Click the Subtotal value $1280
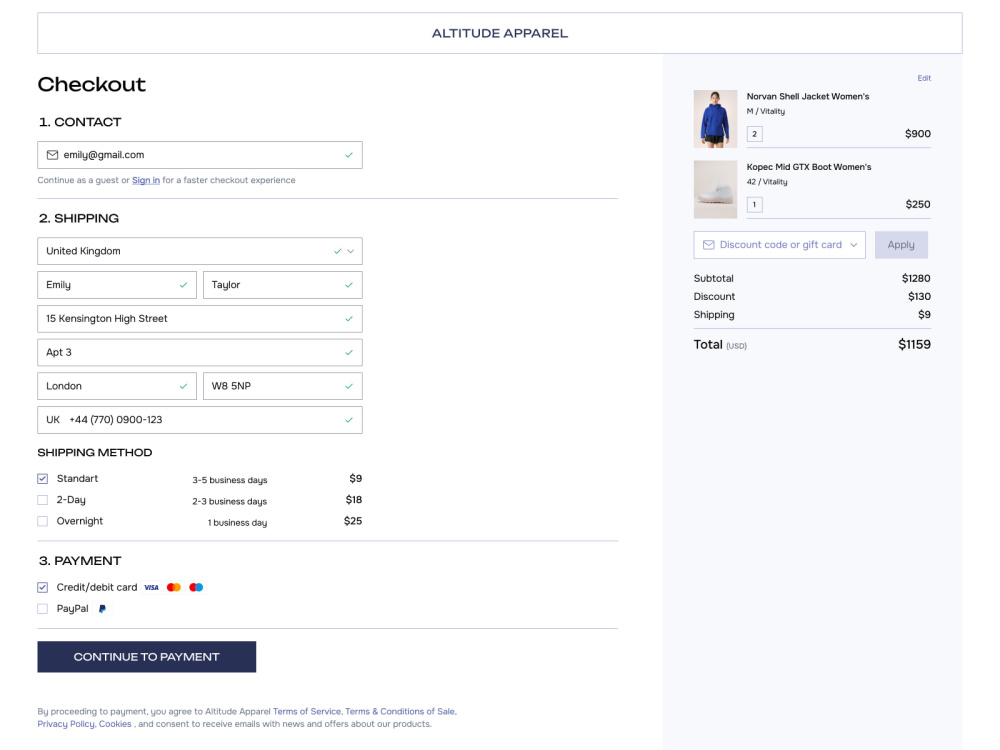This screenshot has height=750, width=1000. 916,279
